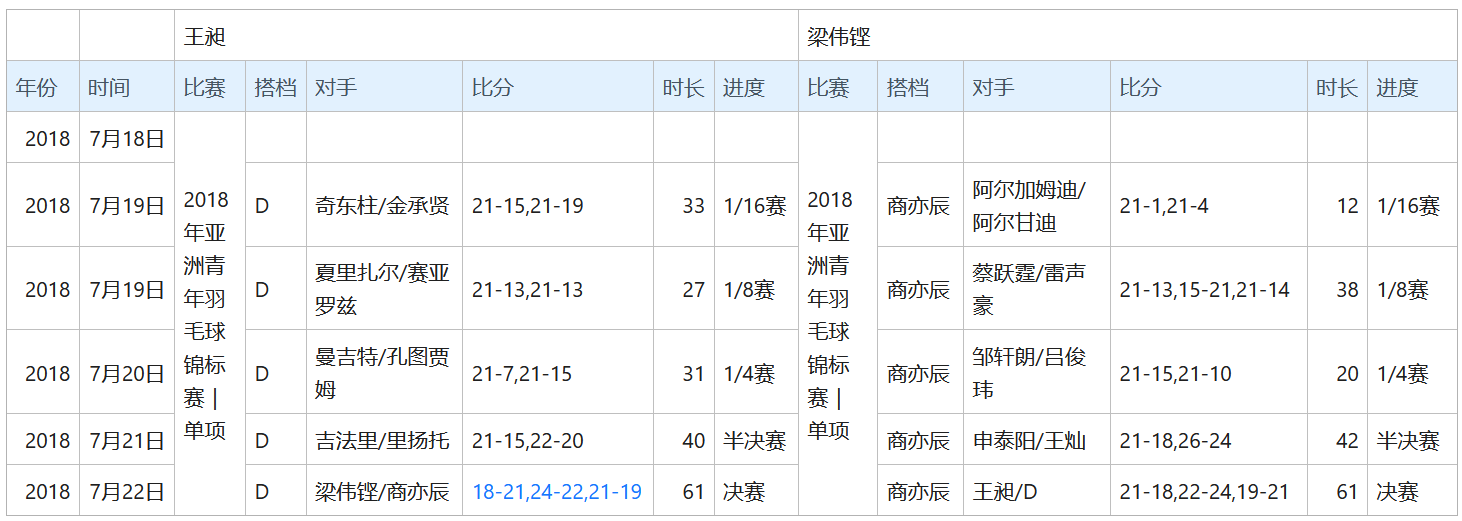
Task: Click opponent cell 申泰阳/王灿
Action: pyautogui.click(x=1029, y=441)
